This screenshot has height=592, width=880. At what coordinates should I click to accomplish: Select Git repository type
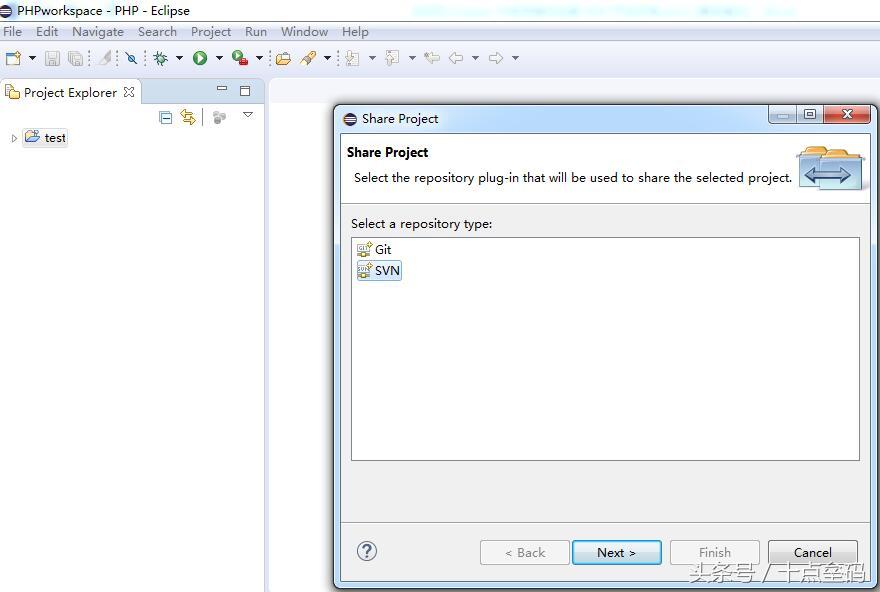(x=382, y=250)
